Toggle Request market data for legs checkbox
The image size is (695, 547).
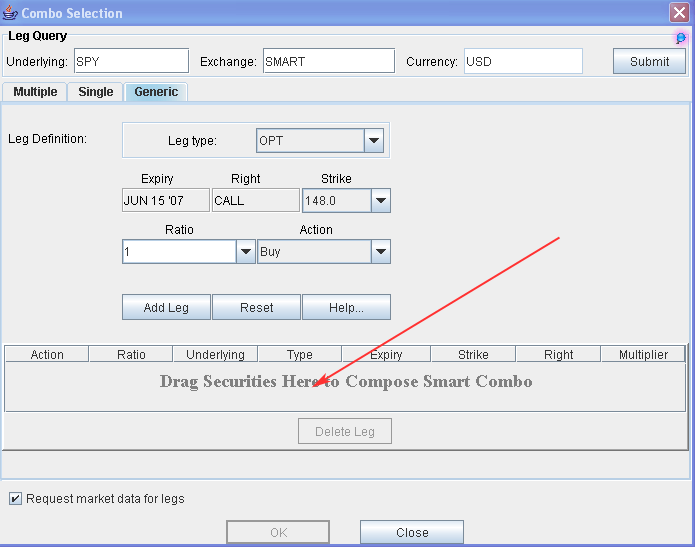(15, 498)
